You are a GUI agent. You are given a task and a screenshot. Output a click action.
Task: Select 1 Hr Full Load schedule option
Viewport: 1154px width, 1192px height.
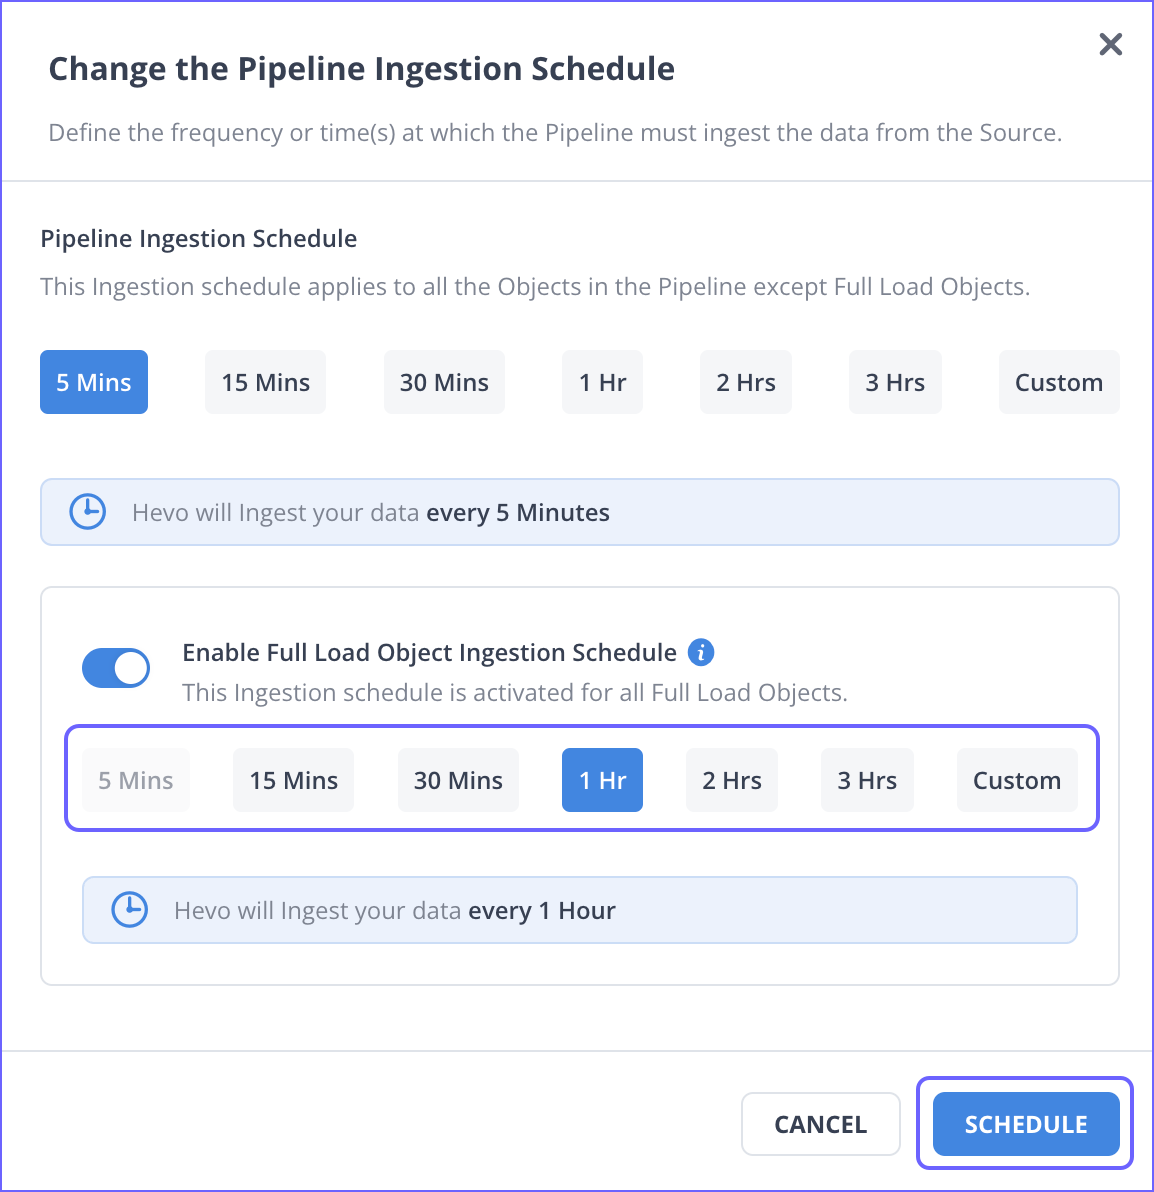[602, 780]
